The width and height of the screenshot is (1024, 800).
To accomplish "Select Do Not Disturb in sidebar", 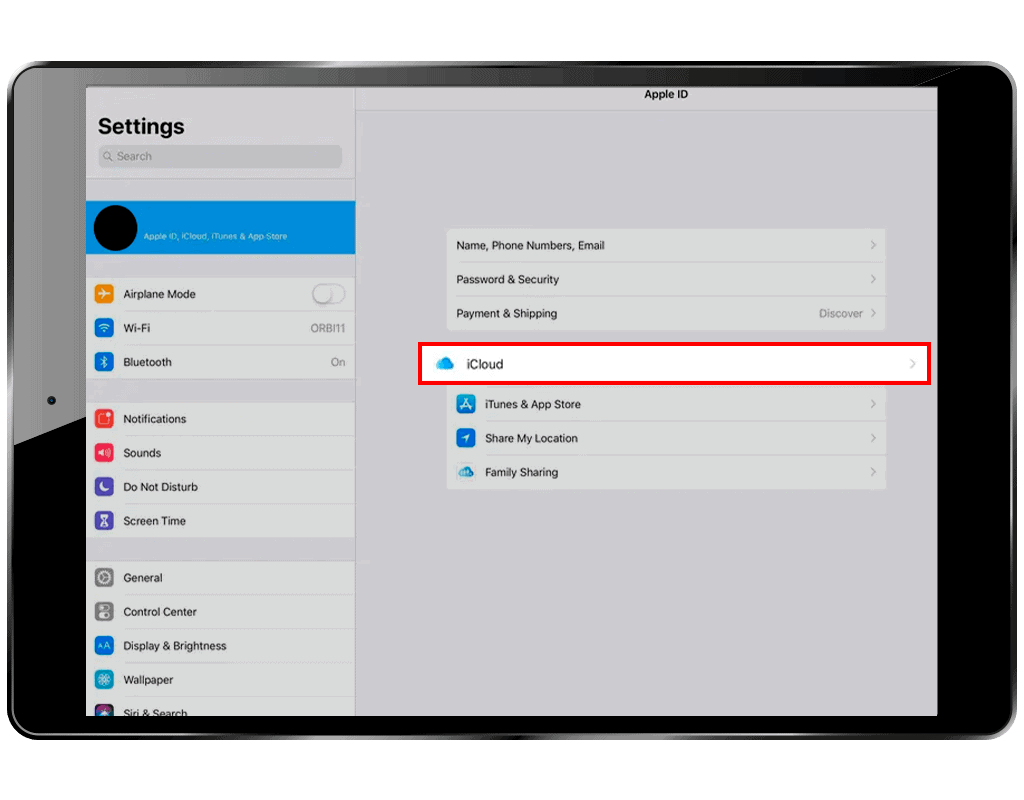I will 221,487.
